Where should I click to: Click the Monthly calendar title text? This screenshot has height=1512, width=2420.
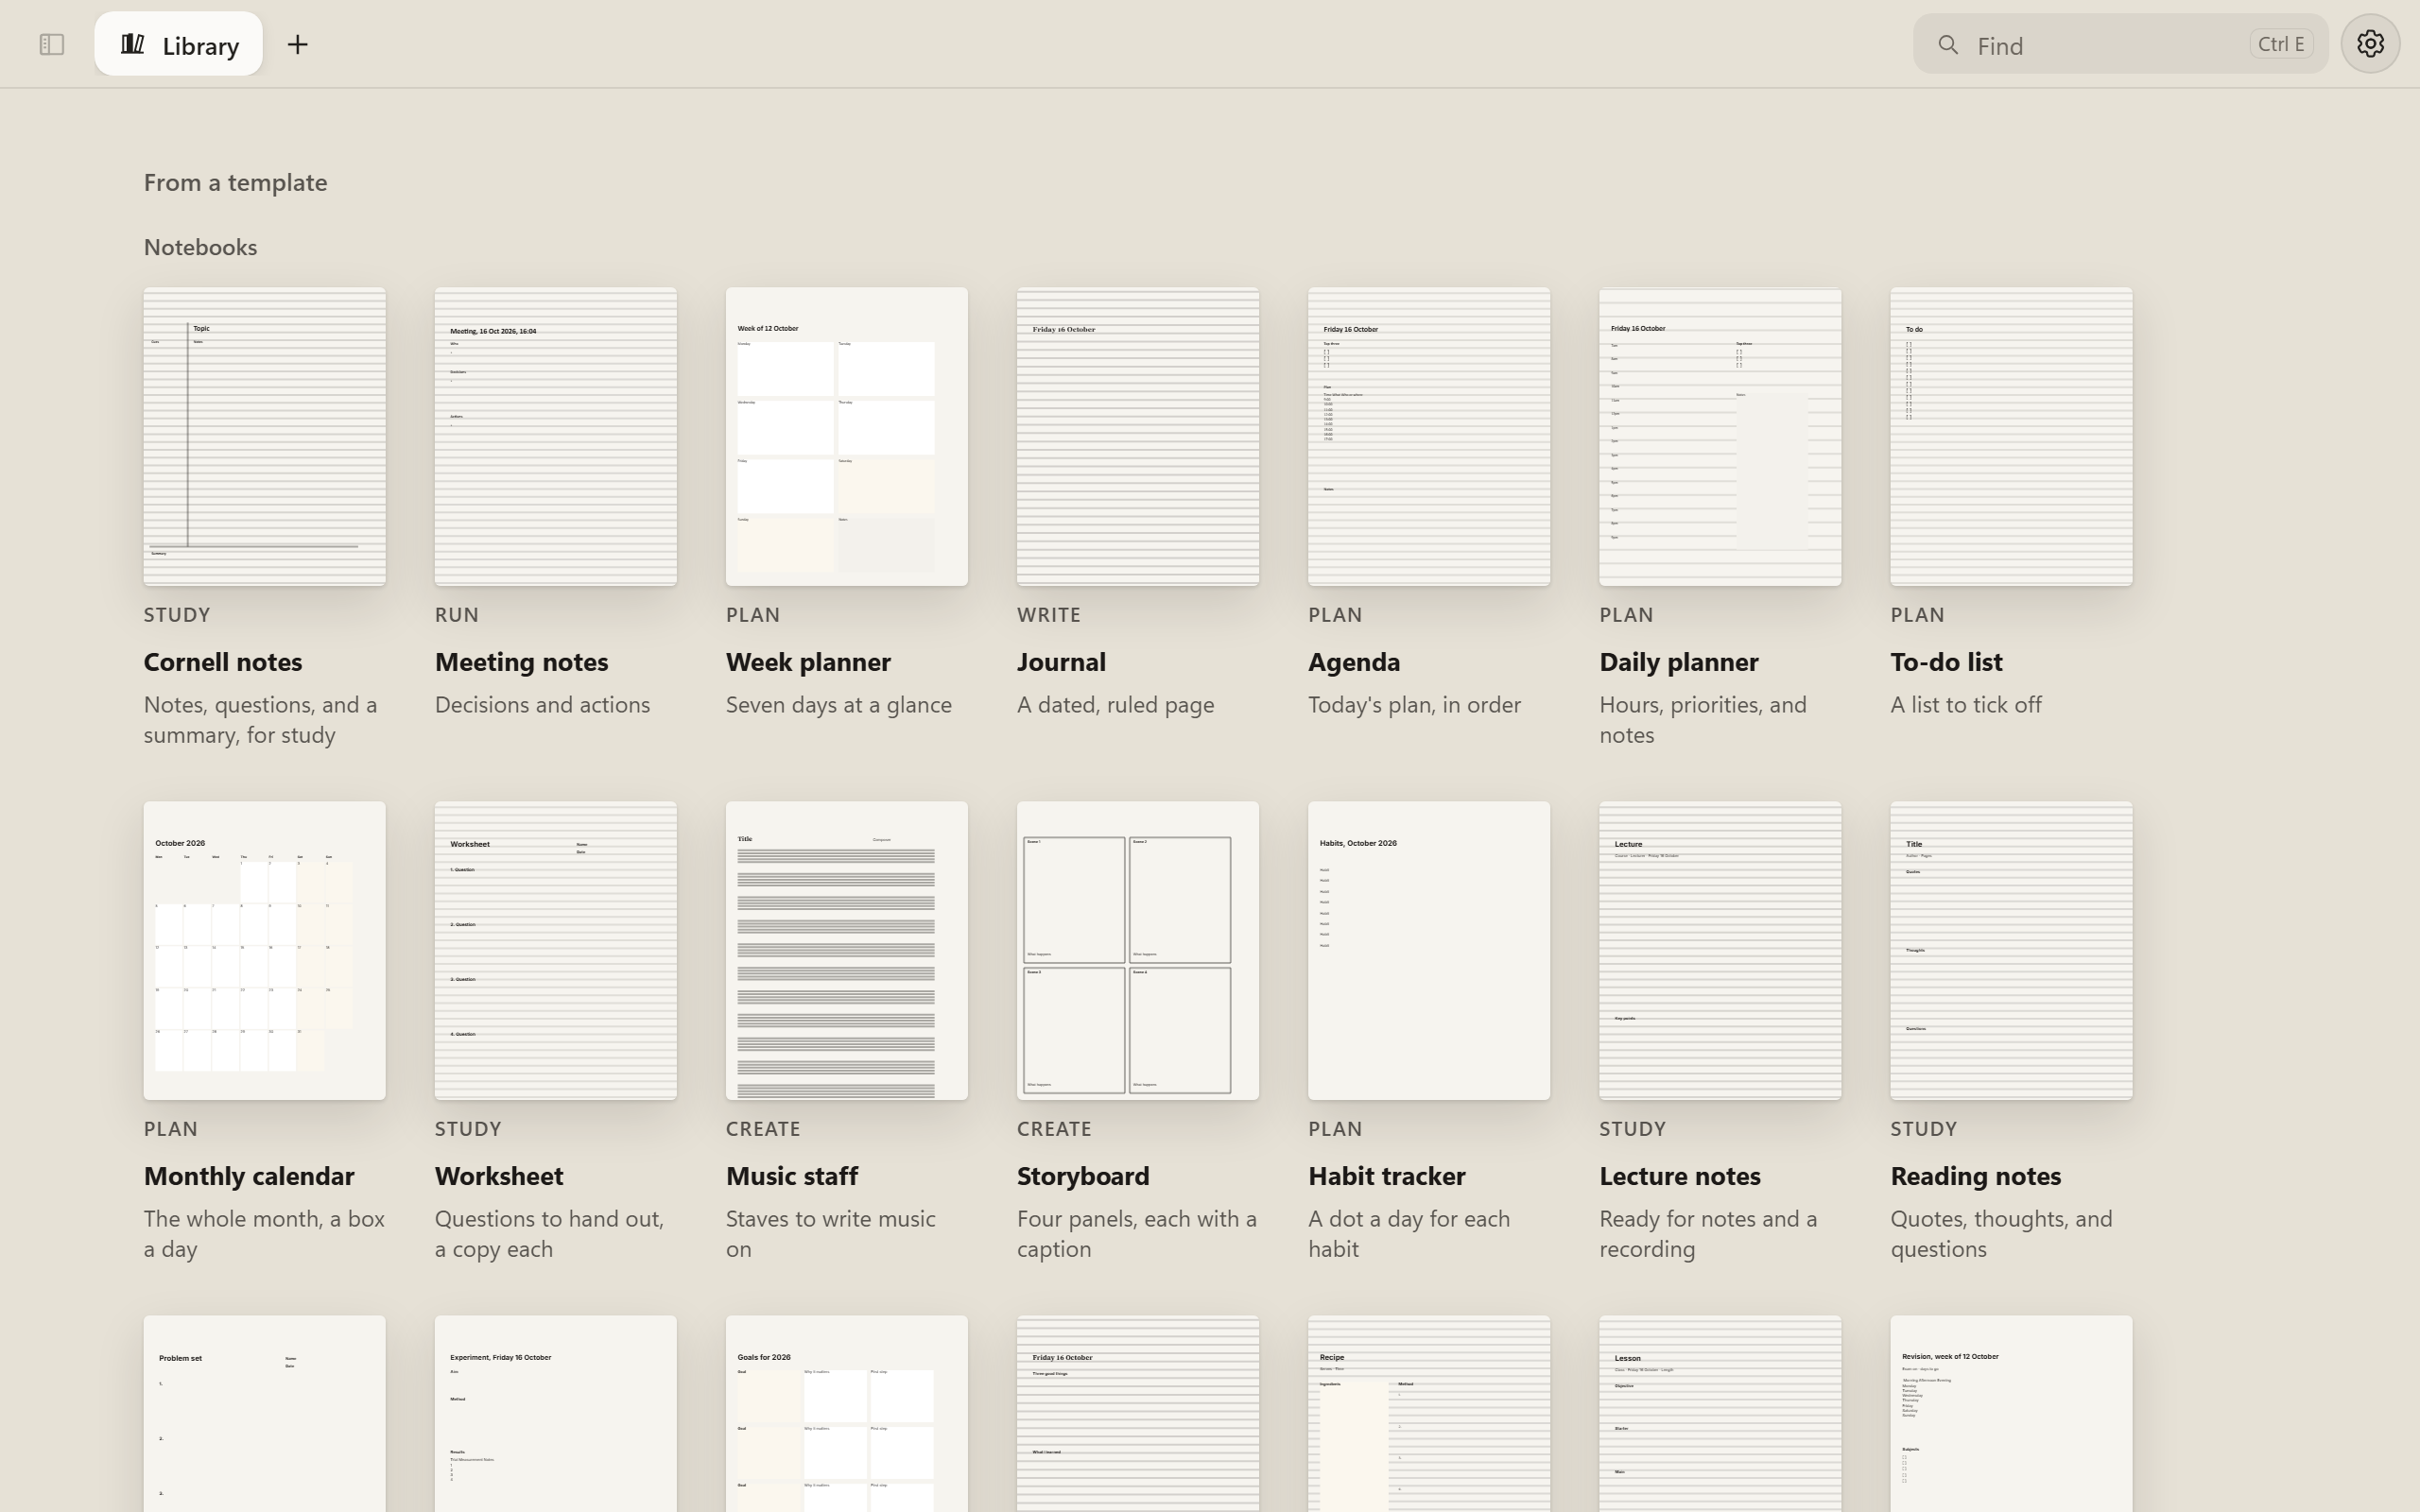click(249, 1176)
